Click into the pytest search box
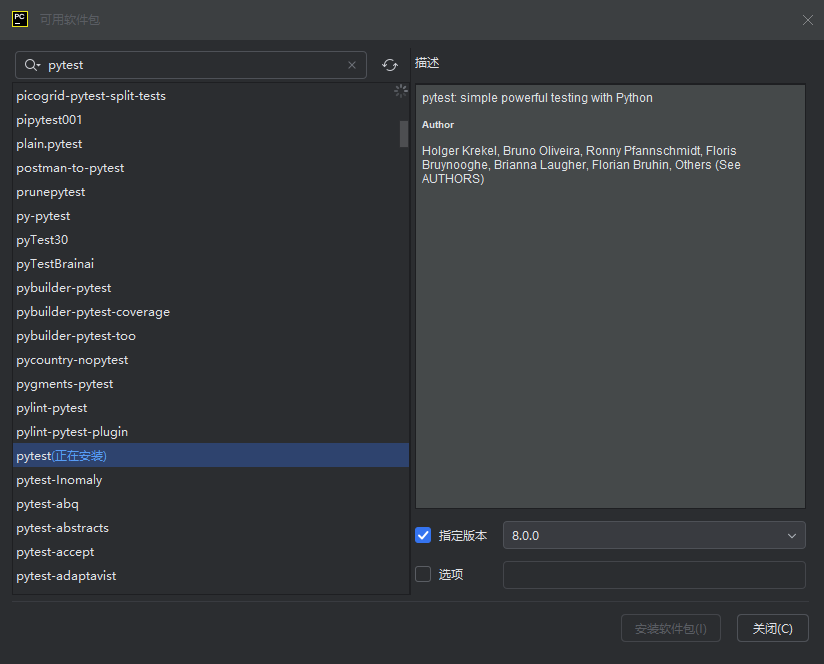 click(x=191, y=65)
